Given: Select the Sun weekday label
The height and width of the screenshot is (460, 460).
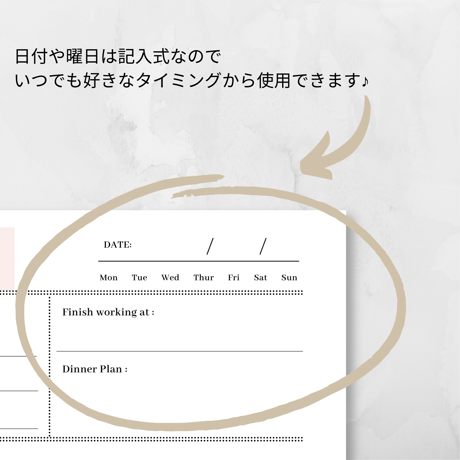Looking at the screenshot, I should (x=289, y=277).
